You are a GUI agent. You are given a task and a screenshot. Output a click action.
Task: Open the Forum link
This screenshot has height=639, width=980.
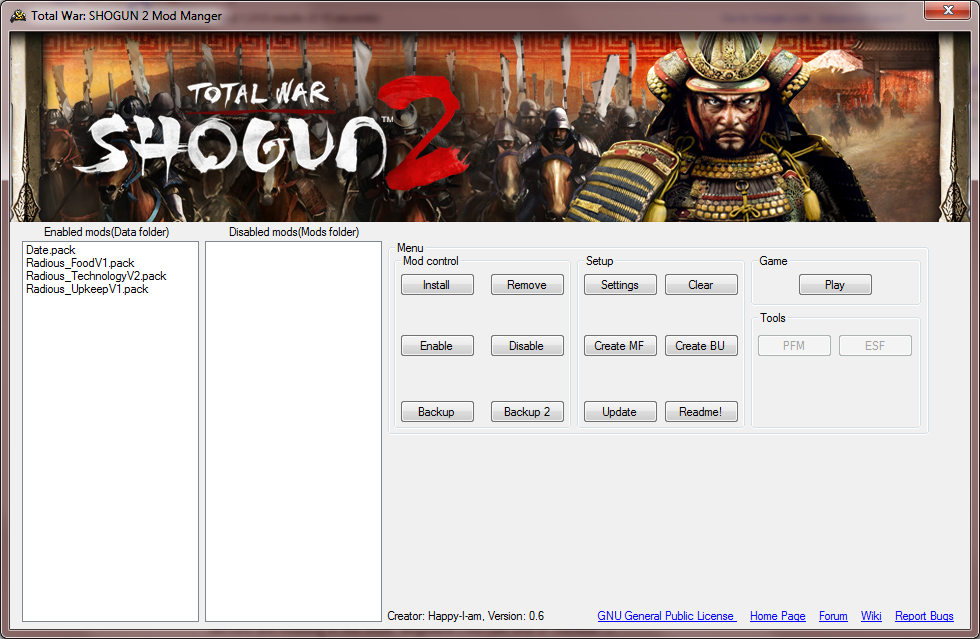click(833, 616)
